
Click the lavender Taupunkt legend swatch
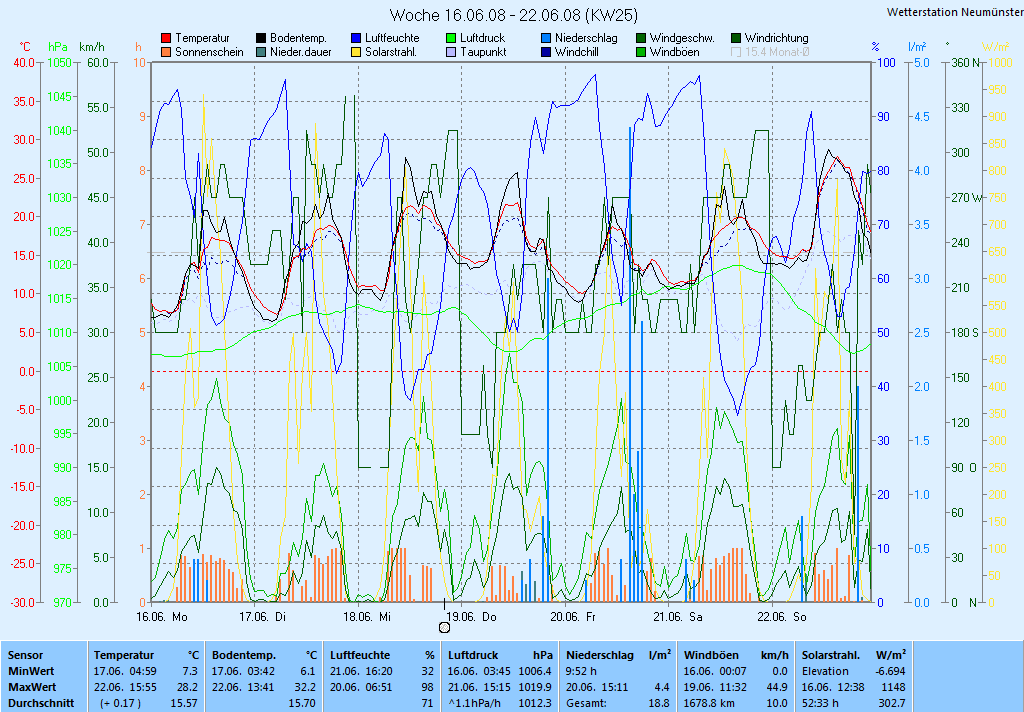(451, 52)
